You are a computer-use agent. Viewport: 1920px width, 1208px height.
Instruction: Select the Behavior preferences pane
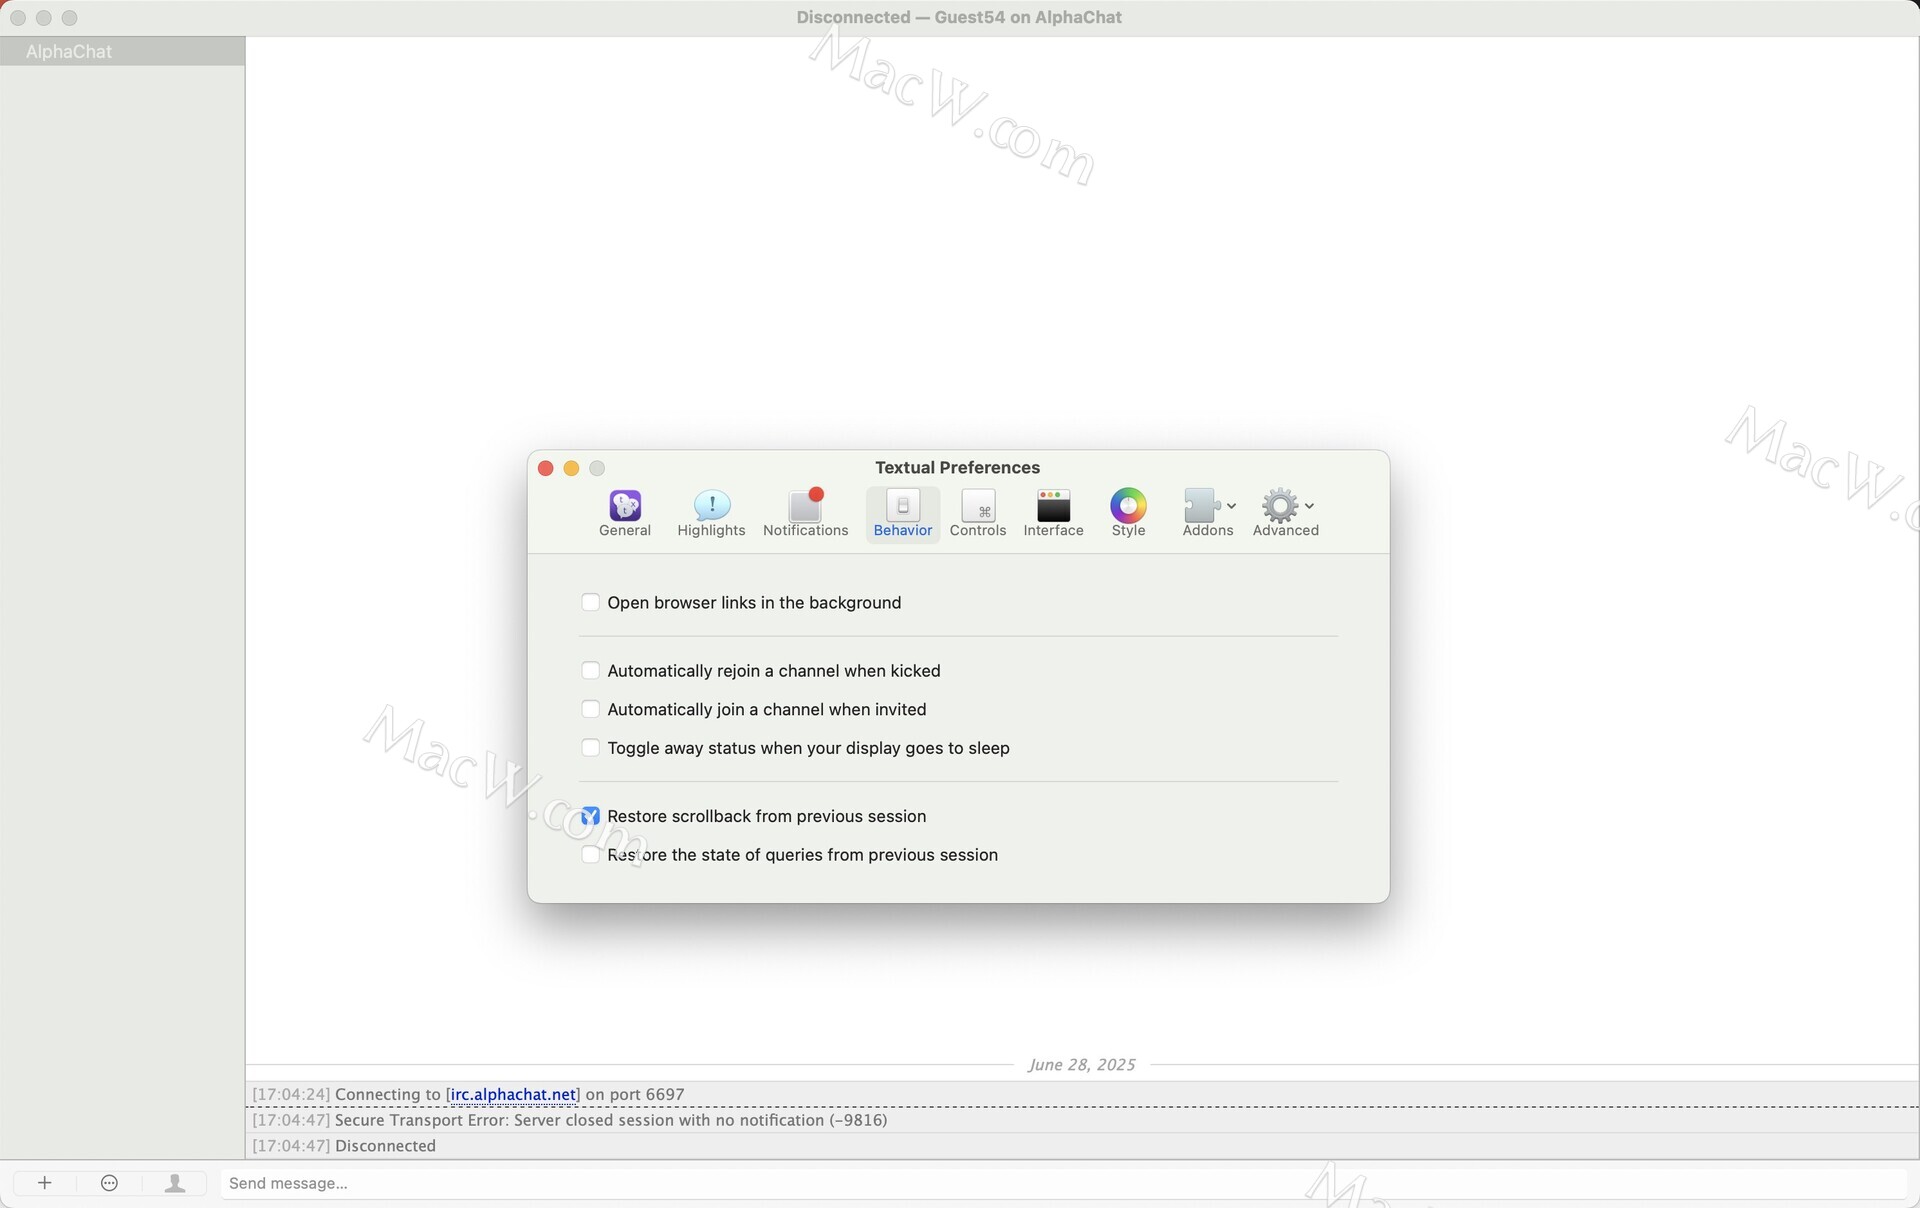pos(903,514)
